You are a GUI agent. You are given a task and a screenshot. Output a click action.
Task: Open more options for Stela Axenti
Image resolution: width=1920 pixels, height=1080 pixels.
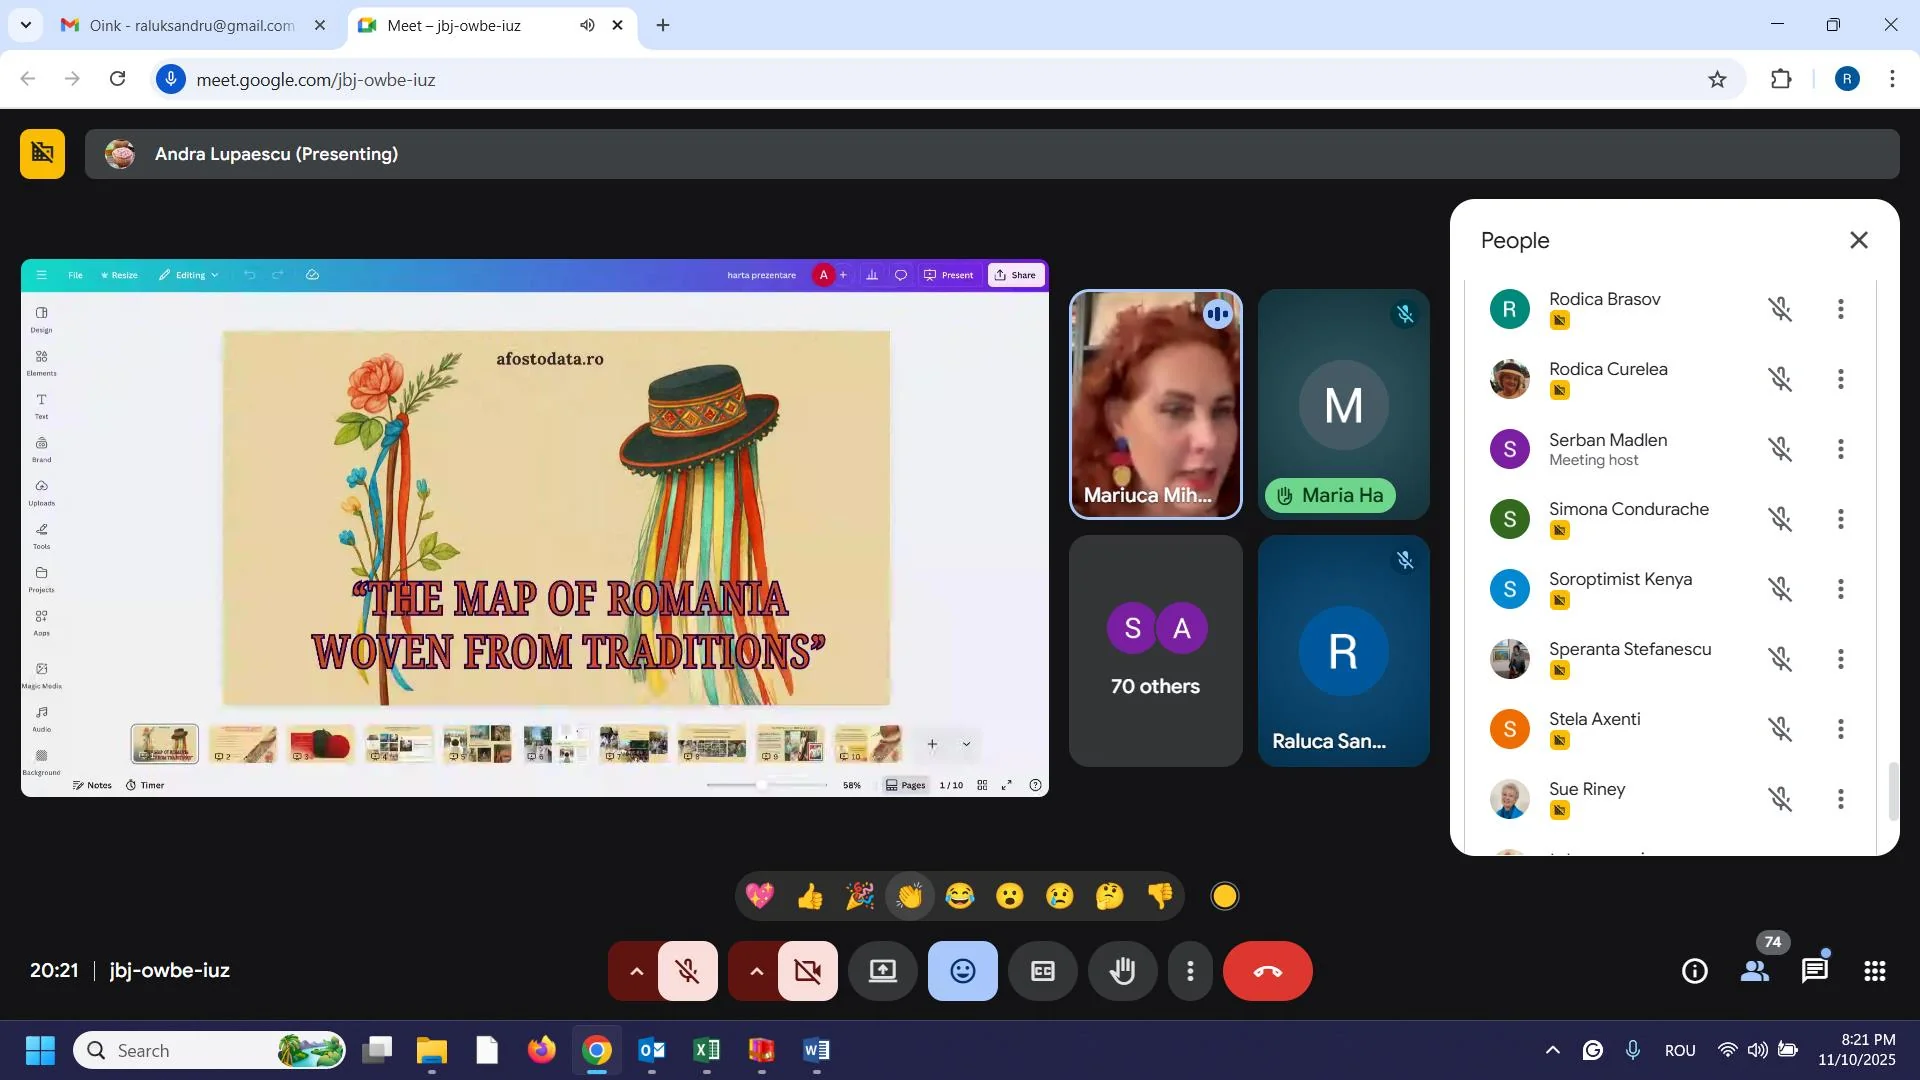(x=1840, y=729)
